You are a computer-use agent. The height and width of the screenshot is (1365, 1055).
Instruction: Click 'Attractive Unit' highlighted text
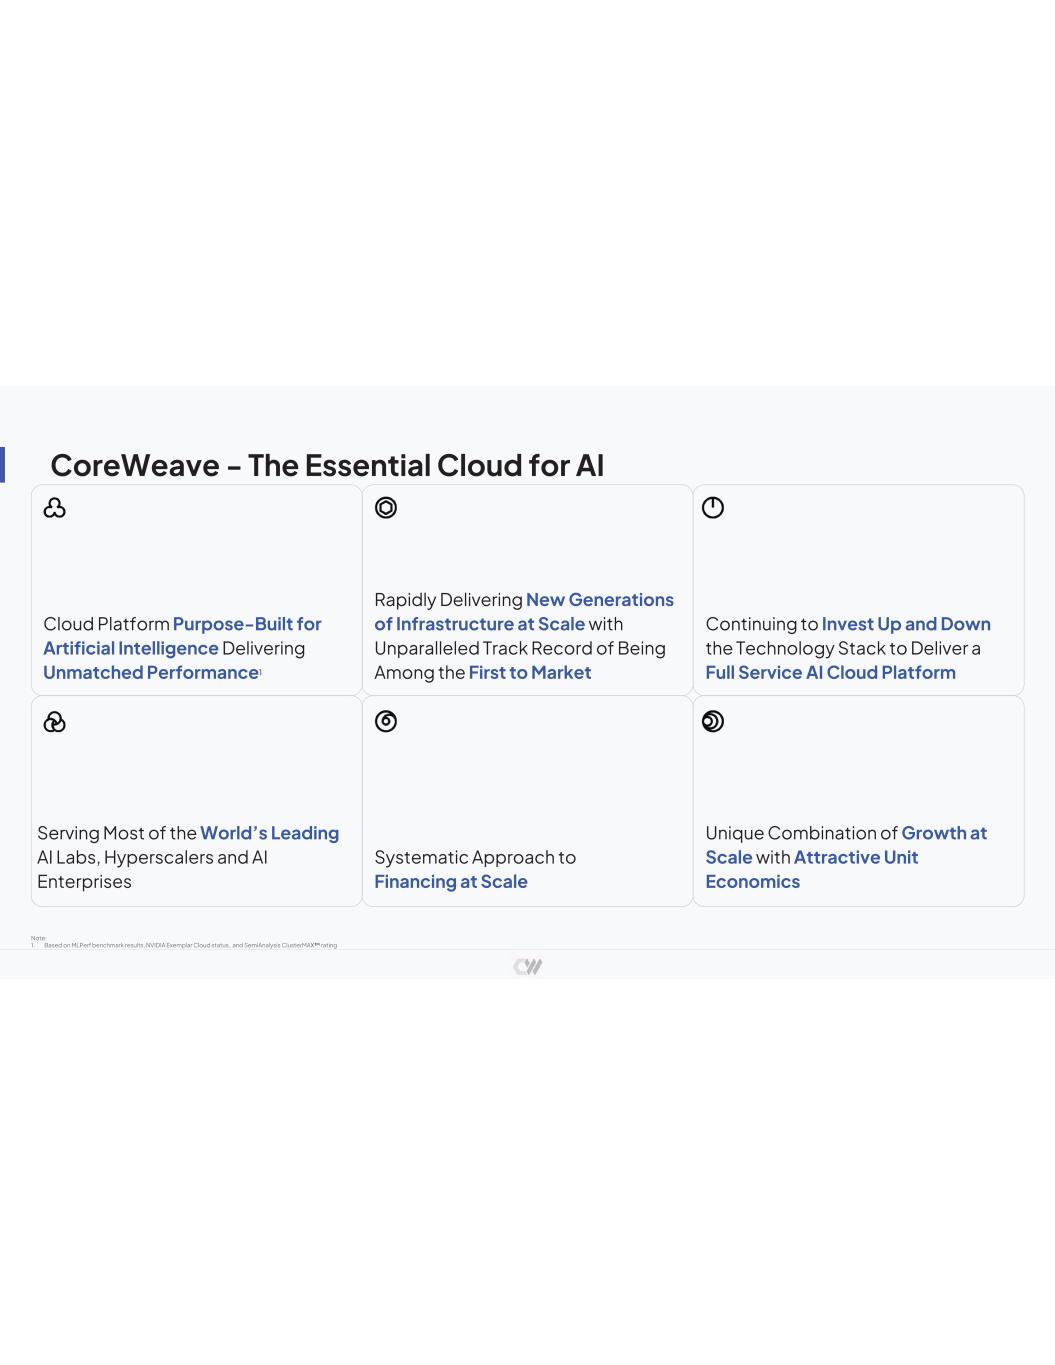(x=856, y=857)
